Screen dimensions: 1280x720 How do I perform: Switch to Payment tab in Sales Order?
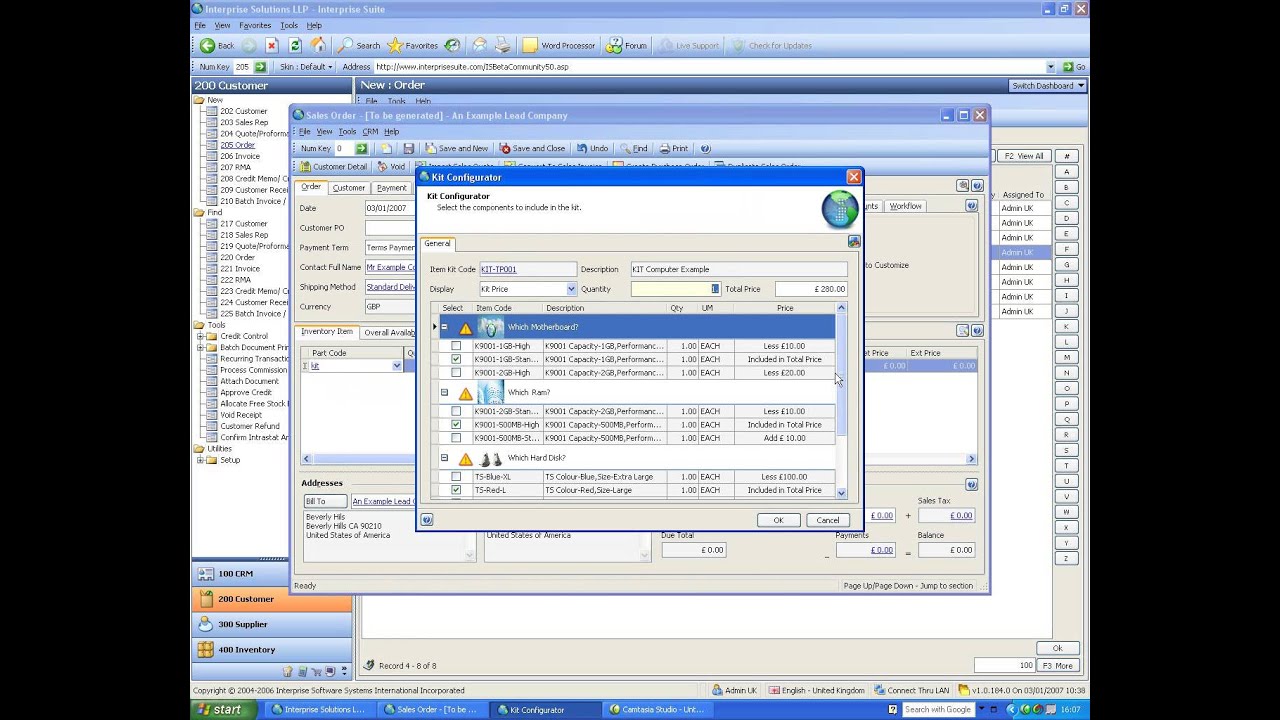pyautogui.click(x=391, y=188)
